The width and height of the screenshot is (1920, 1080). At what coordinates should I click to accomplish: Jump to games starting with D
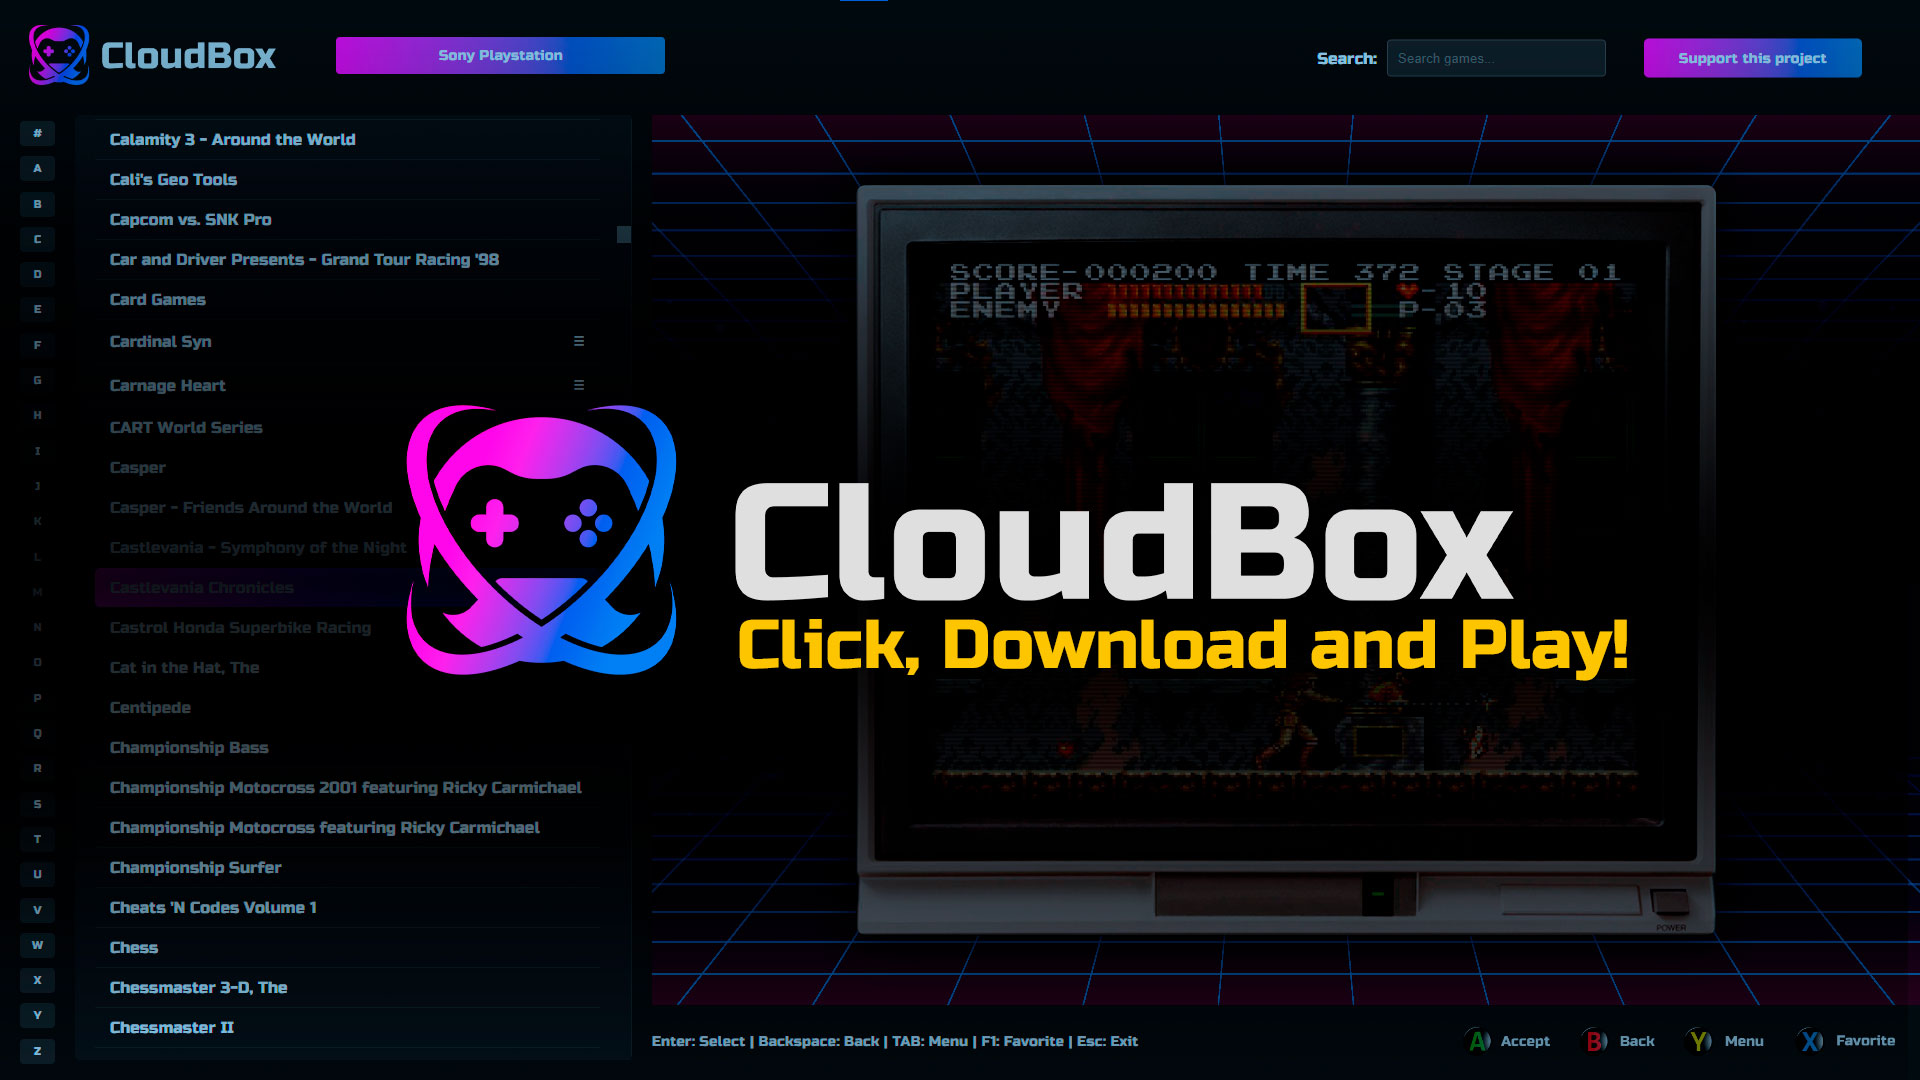coord(37,274)
